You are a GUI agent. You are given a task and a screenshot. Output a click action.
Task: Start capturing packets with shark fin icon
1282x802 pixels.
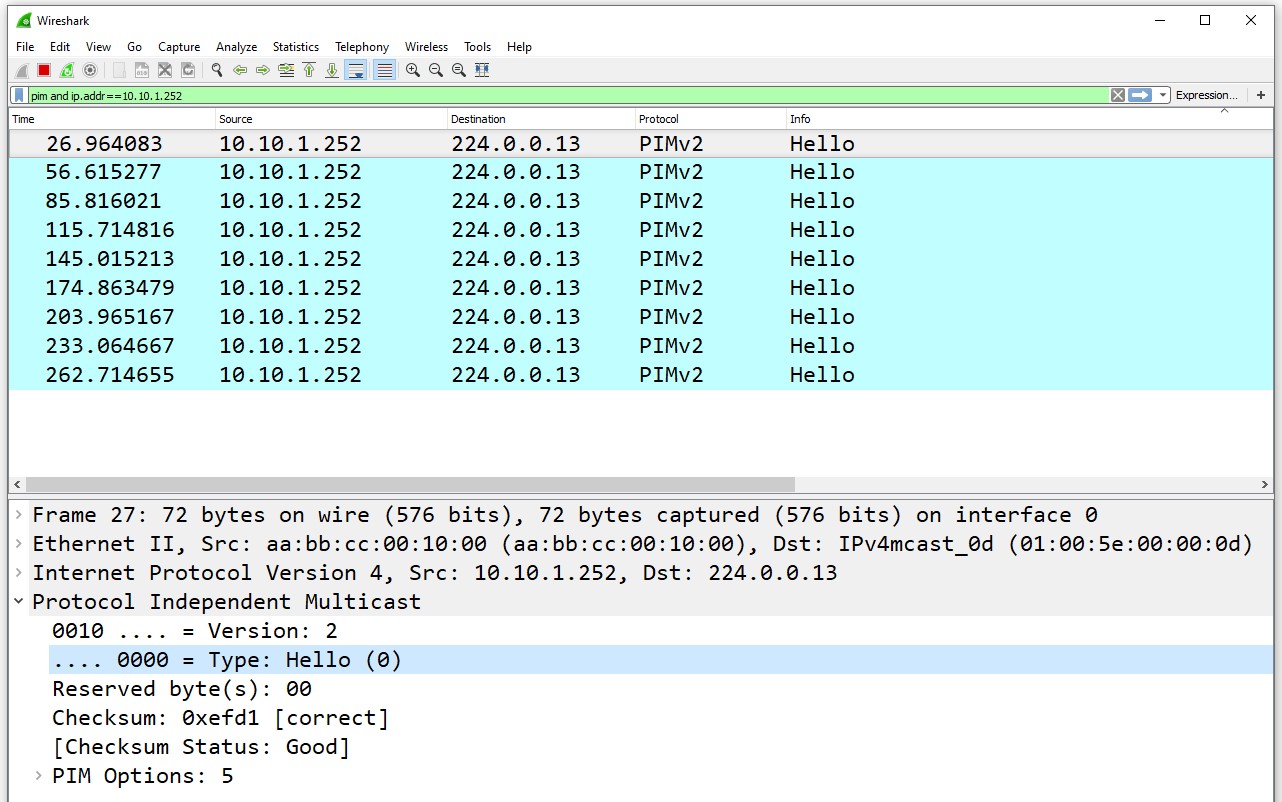[22, 70]
